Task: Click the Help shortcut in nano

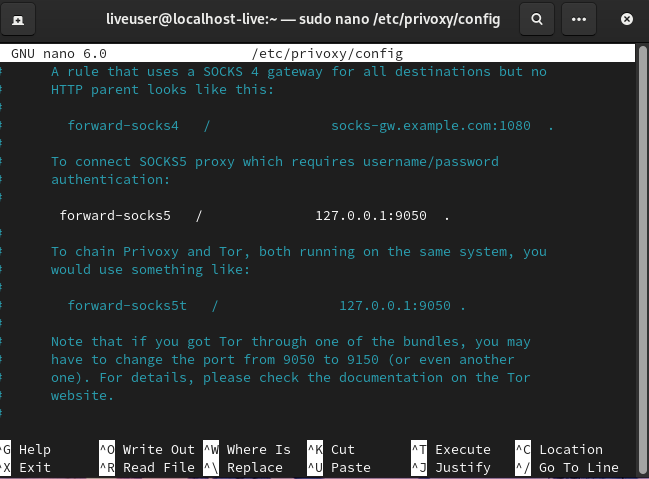Action: [34, 450]
